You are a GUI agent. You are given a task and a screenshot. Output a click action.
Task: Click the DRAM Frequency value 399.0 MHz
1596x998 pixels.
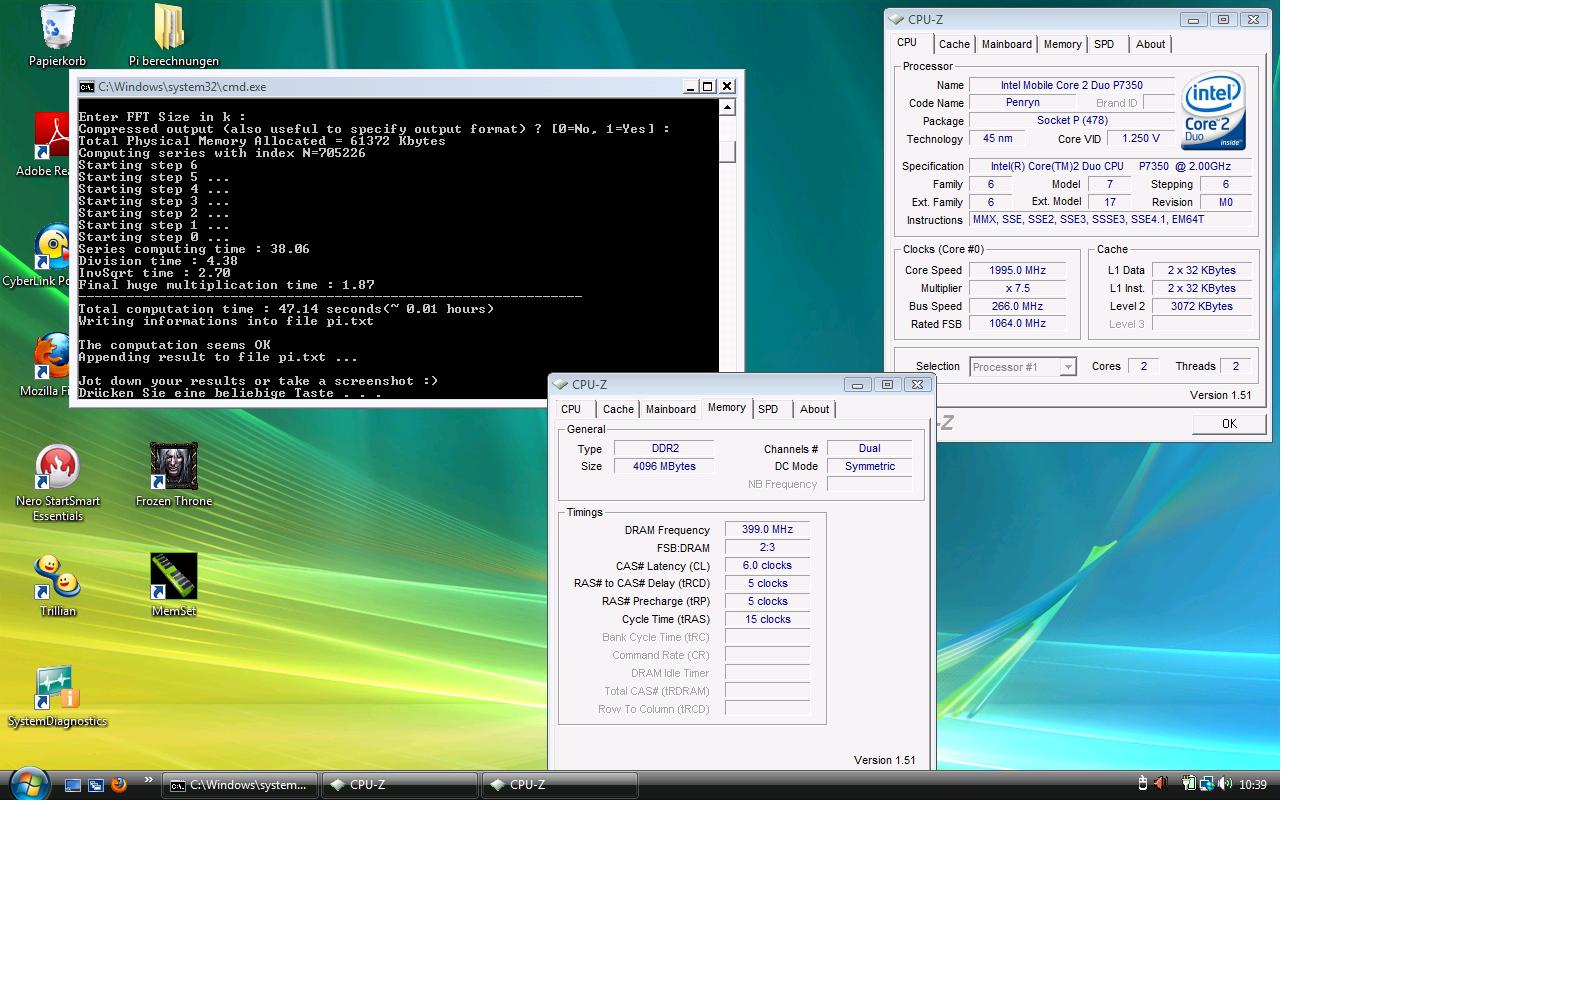pyautogui.click(x=767, y=530)
